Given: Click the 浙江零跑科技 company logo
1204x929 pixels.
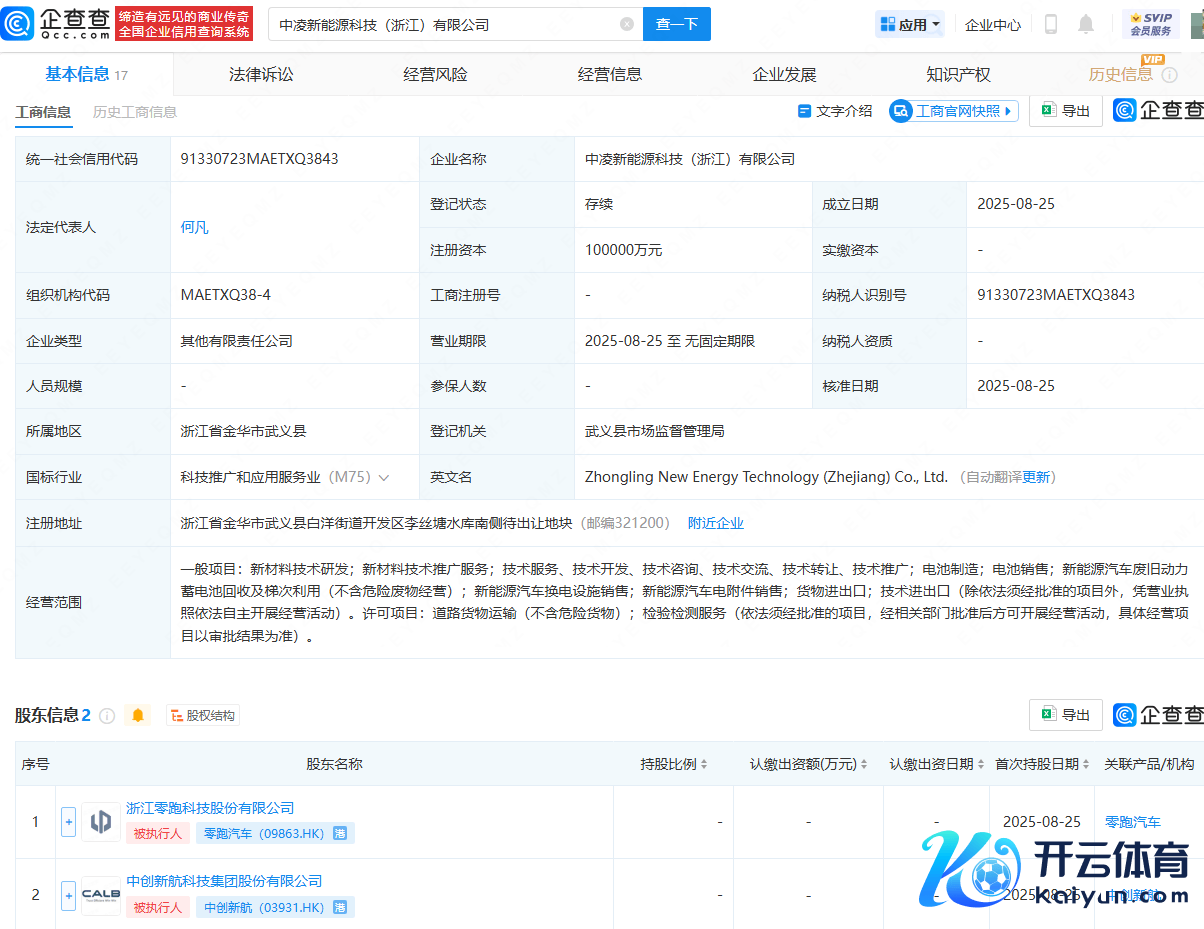Looking at the screenshot, I should point(101,822).
